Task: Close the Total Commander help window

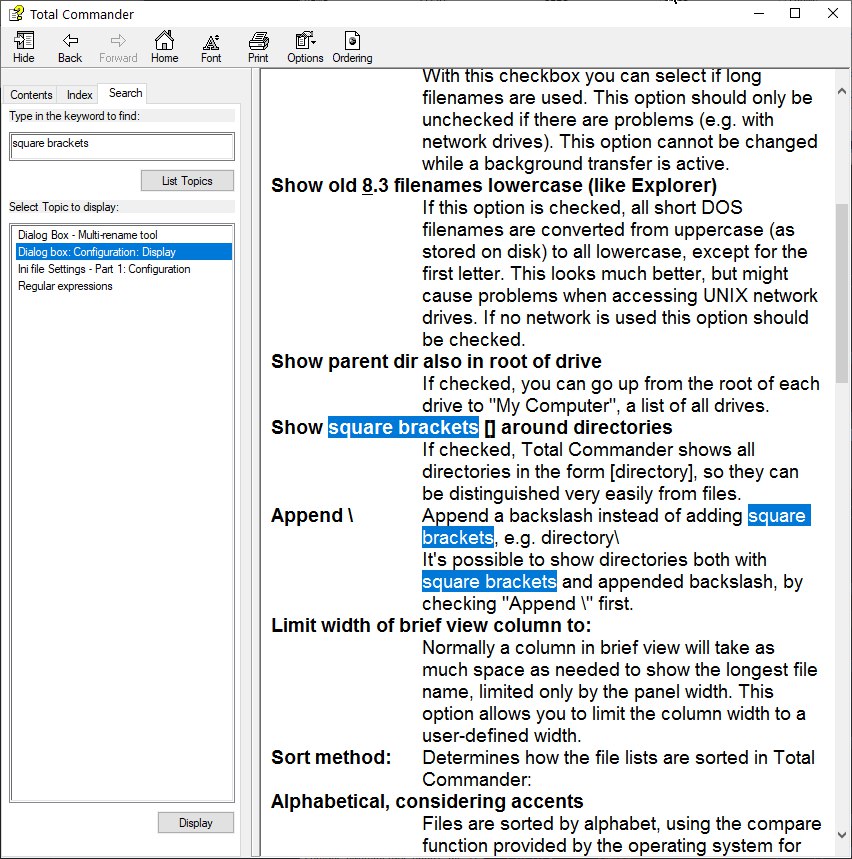Action: (x=833, y=14)
